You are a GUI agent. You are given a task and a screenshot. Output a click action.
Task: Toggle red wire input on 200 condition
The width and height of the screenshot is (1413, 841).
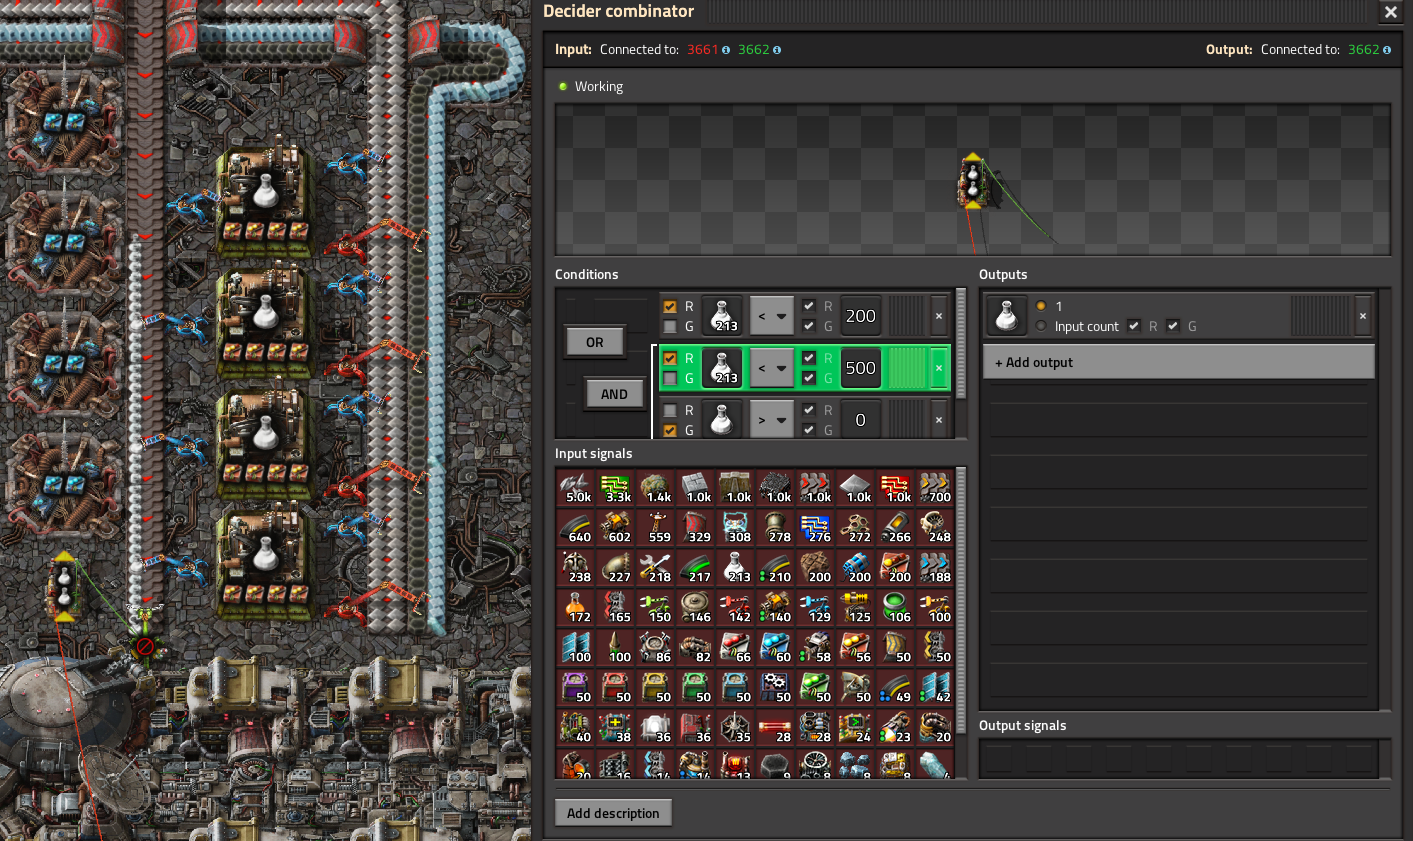coord(670,307)
